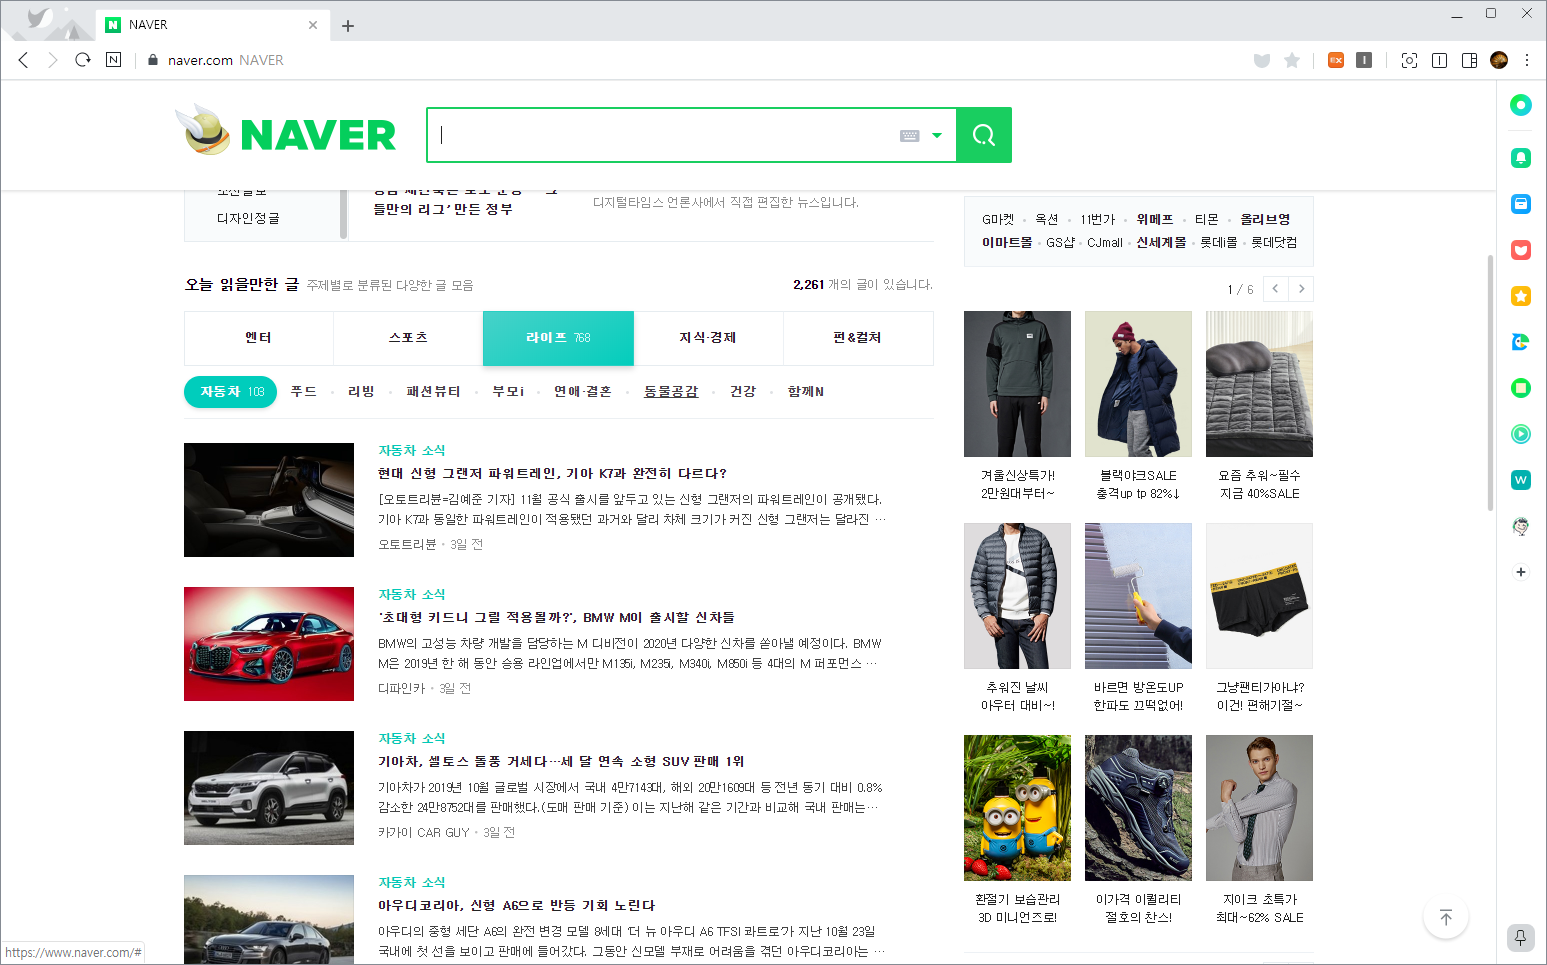Open the 지이크 초특가 shirt product
The image size is (1547, 965).
(x=1259, y=808)
